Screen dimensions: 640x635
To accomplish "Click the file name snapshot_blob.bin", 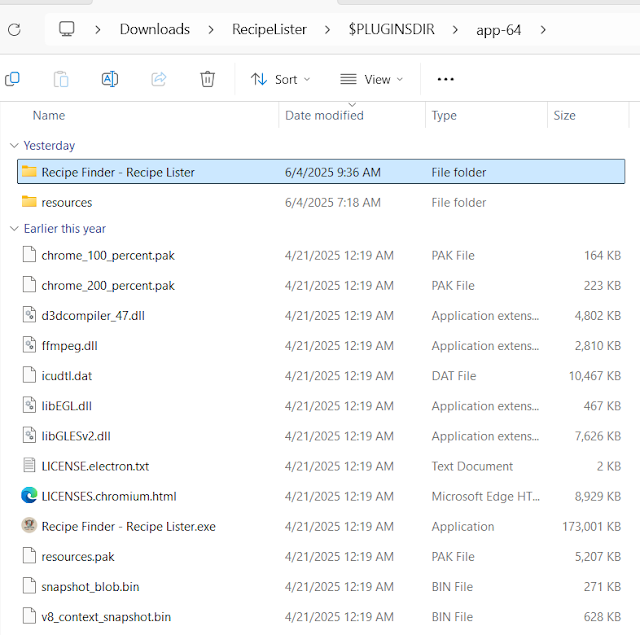I will [90, 587].
